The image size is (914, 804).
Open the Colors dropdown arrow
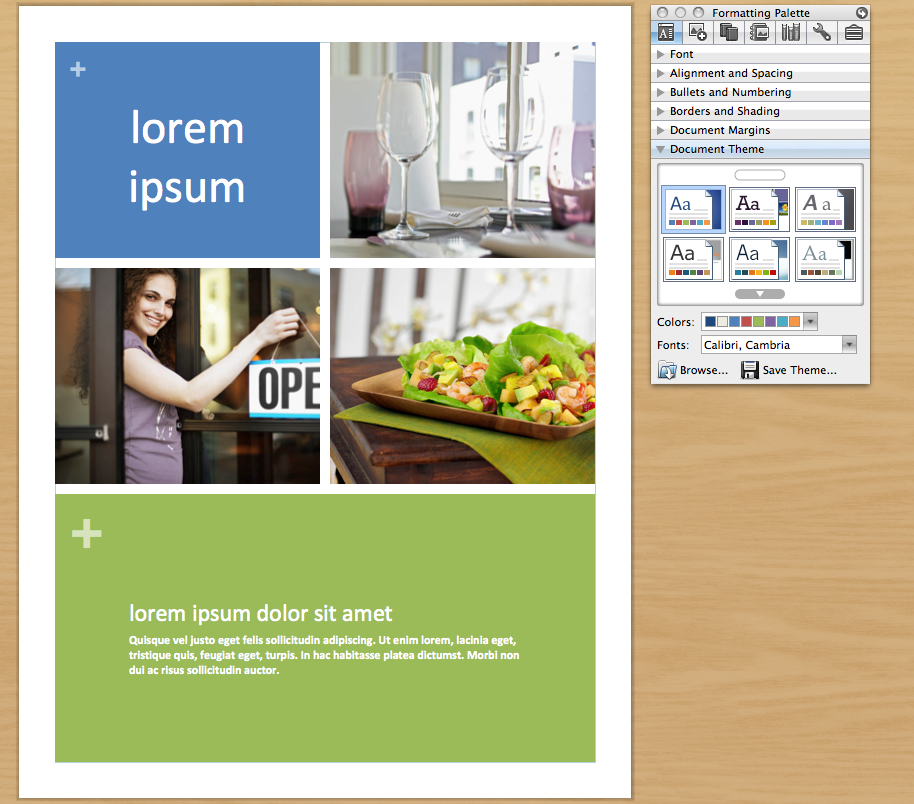[x=810, y=321]
